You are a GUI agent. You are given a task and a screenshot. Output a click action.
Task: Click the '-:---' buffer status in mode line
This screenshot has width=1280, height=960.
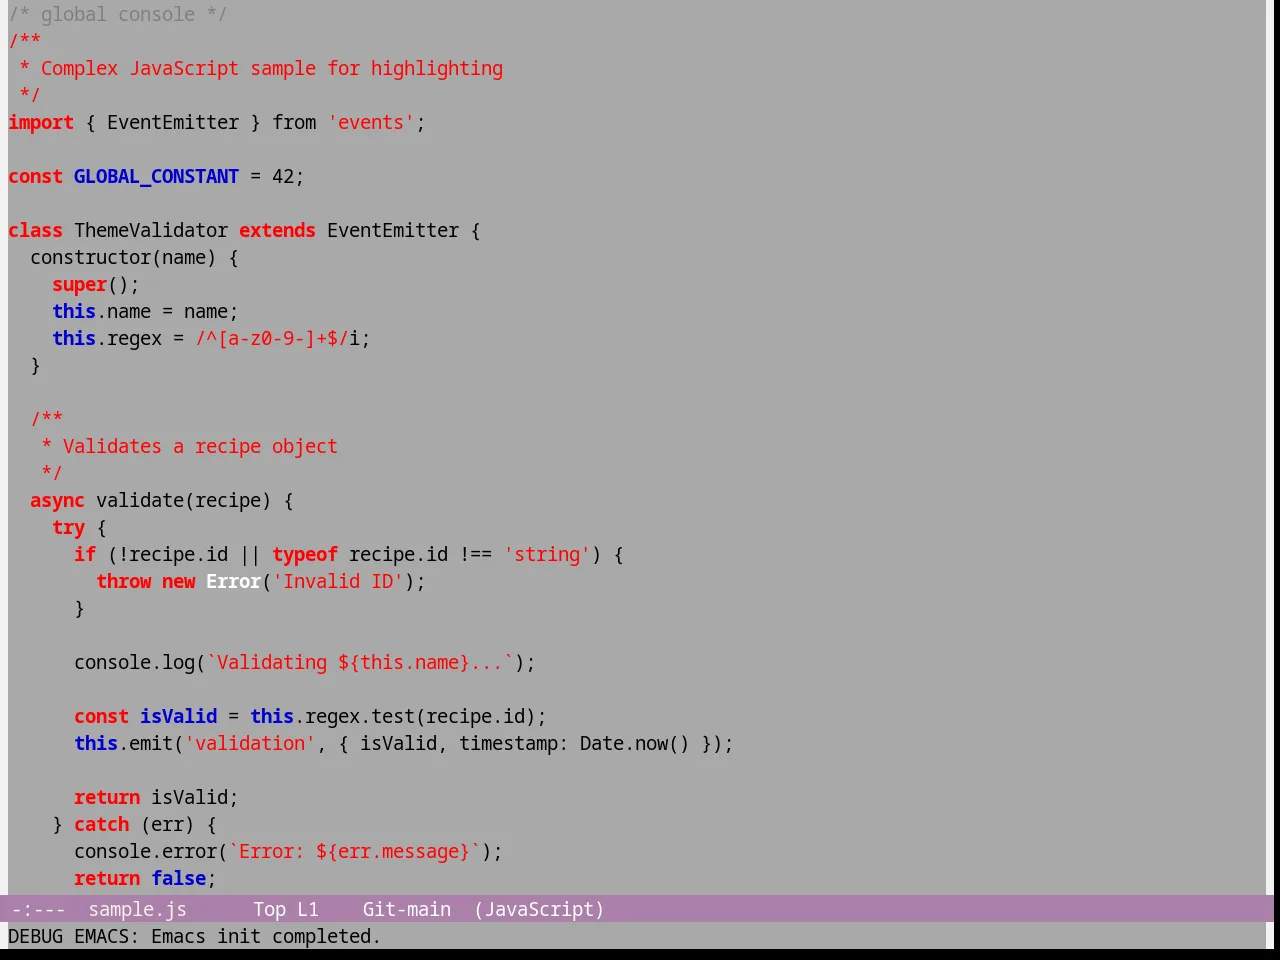coord(38,909)
